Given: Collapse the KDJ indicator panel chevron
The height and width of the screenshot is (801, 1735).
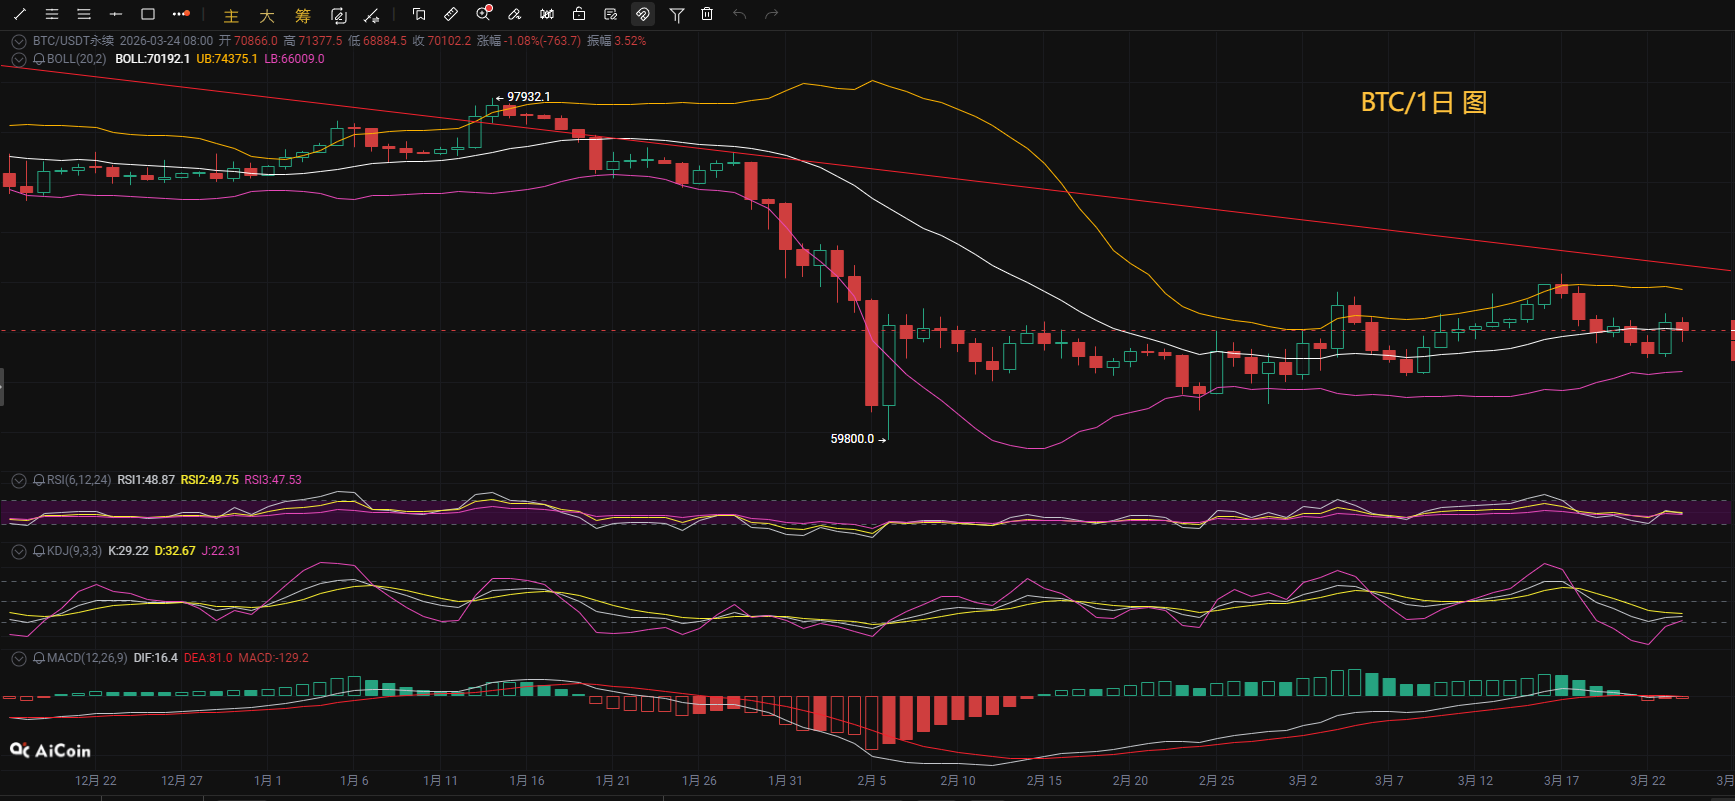Looking at the screenshot, I should (x=18, y=551).
